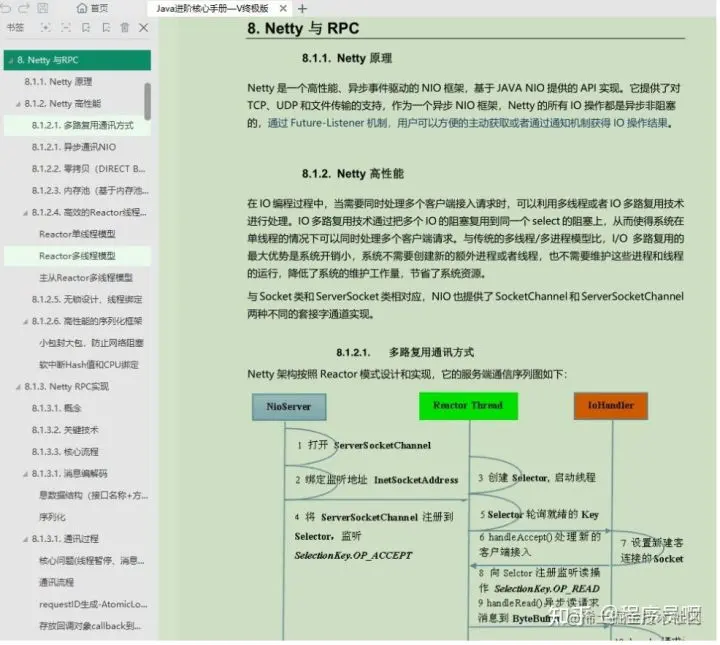720x645 pixels.
Task: Close the Java进阶核心手册 tab
Action: (x=283, y=8)
